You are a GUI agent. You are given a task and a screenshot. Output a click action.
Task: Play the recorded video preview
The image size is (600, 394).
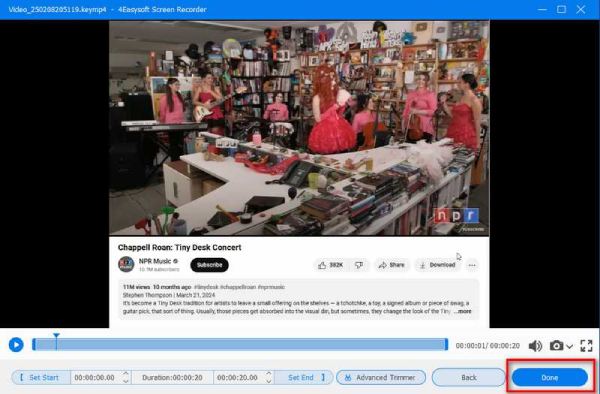coord(16,345)
